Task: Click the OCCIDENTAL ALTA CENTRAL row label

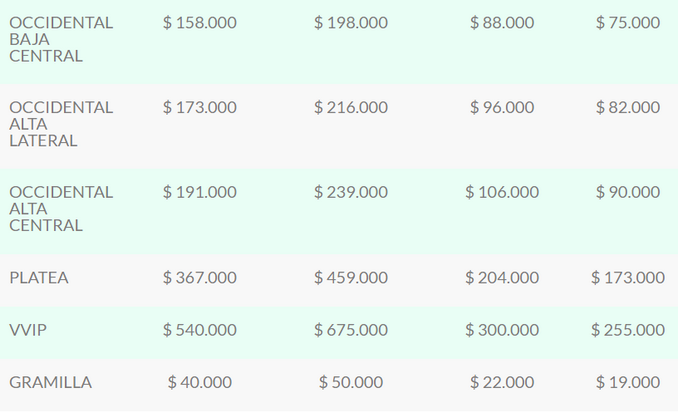Action: [60, 209]
